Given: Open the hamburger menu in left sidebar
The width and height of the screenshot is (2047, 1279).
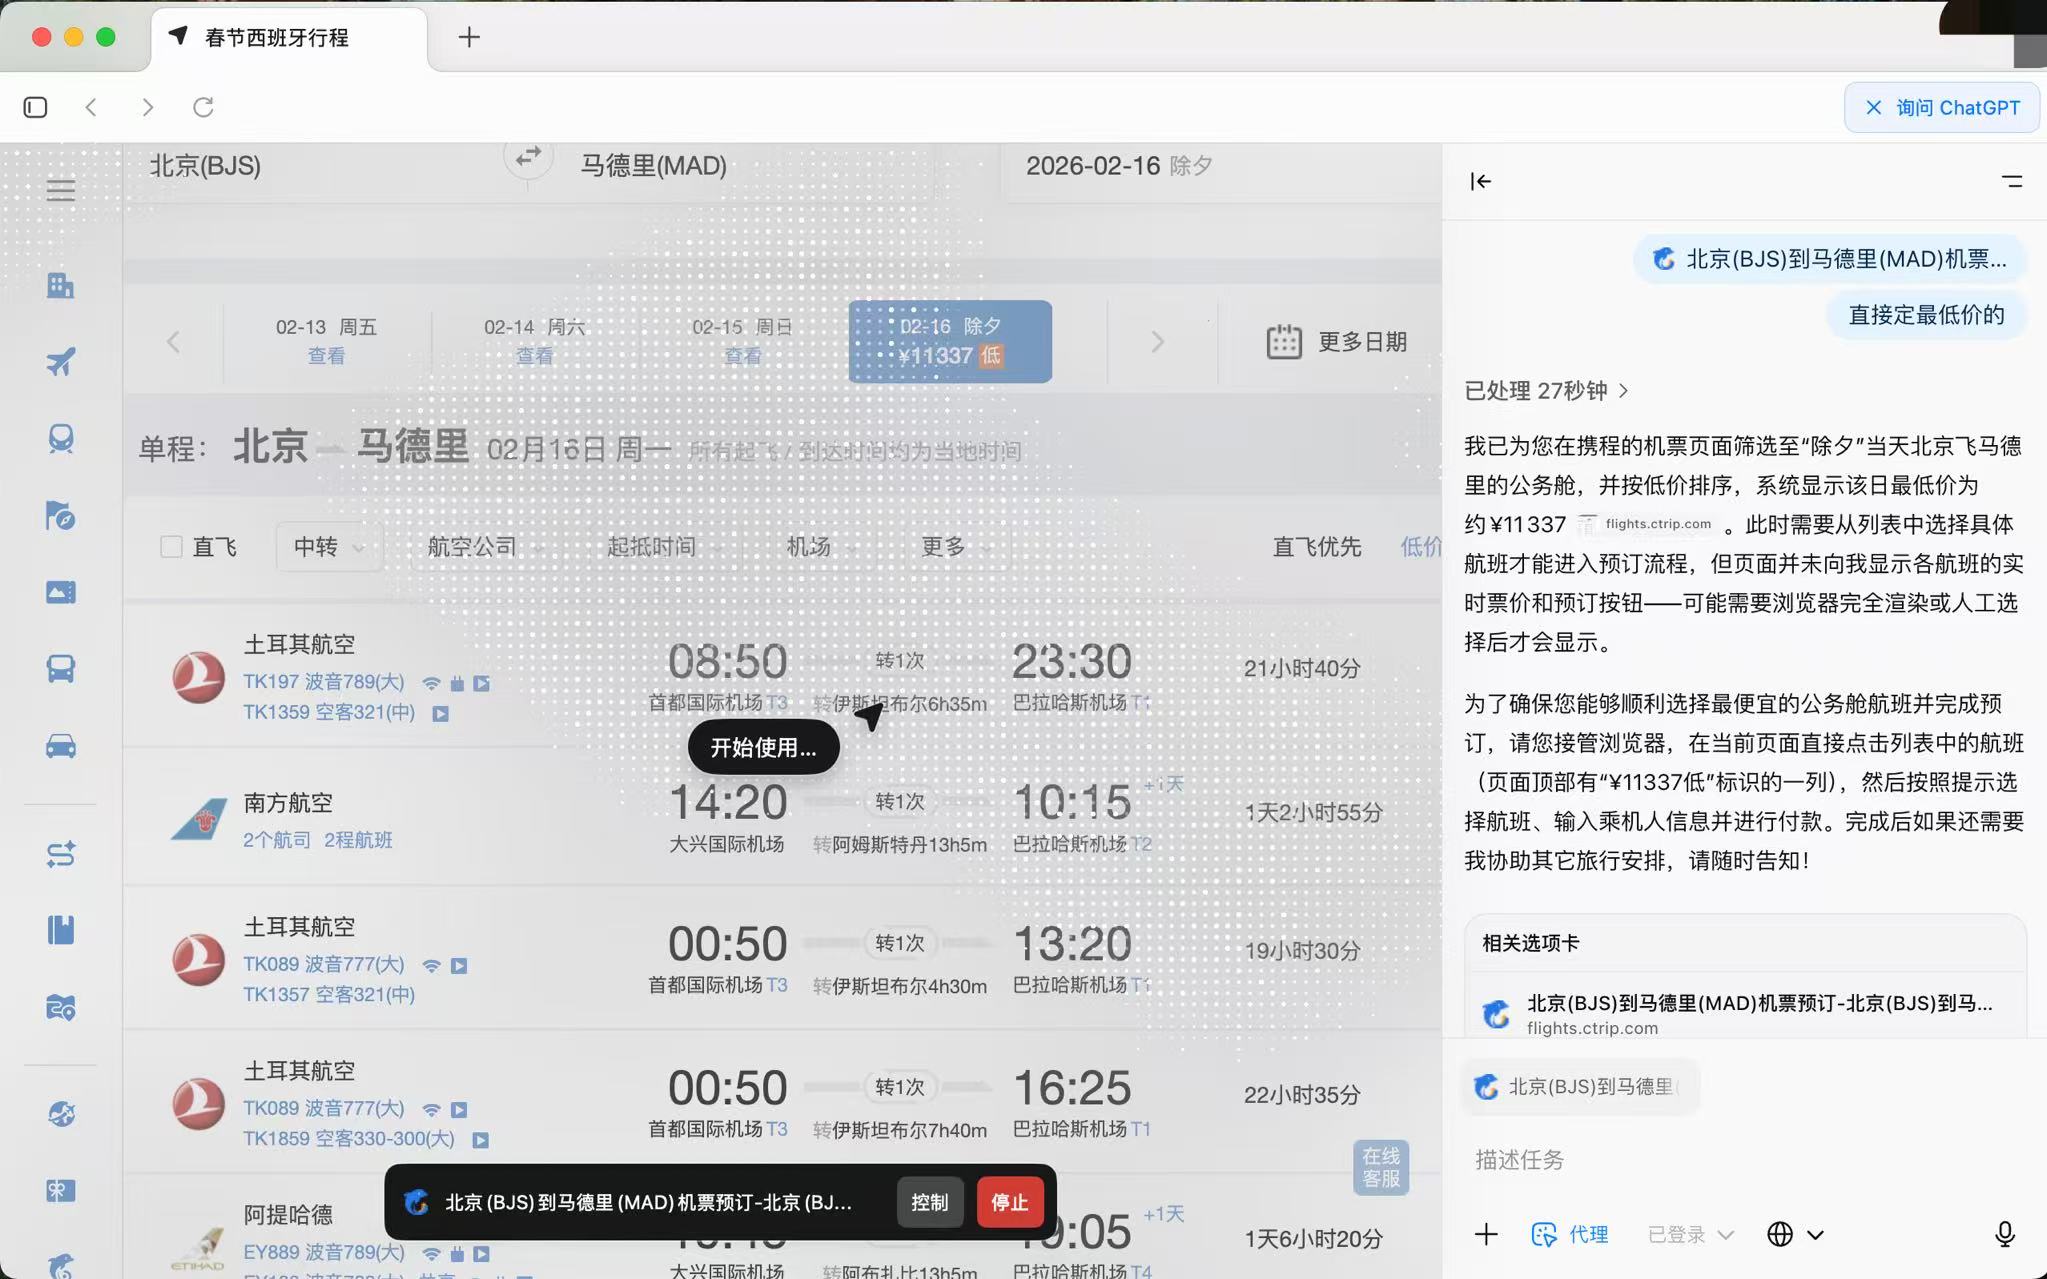Looking at the screenshot, I should point(60,190).
